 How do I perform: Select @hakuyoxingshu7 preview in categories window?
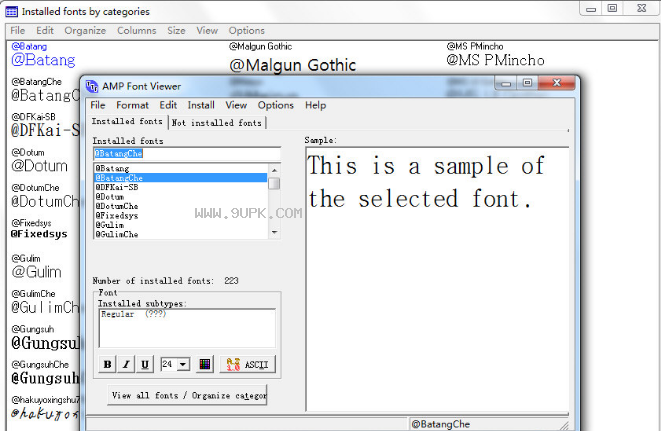45,413
